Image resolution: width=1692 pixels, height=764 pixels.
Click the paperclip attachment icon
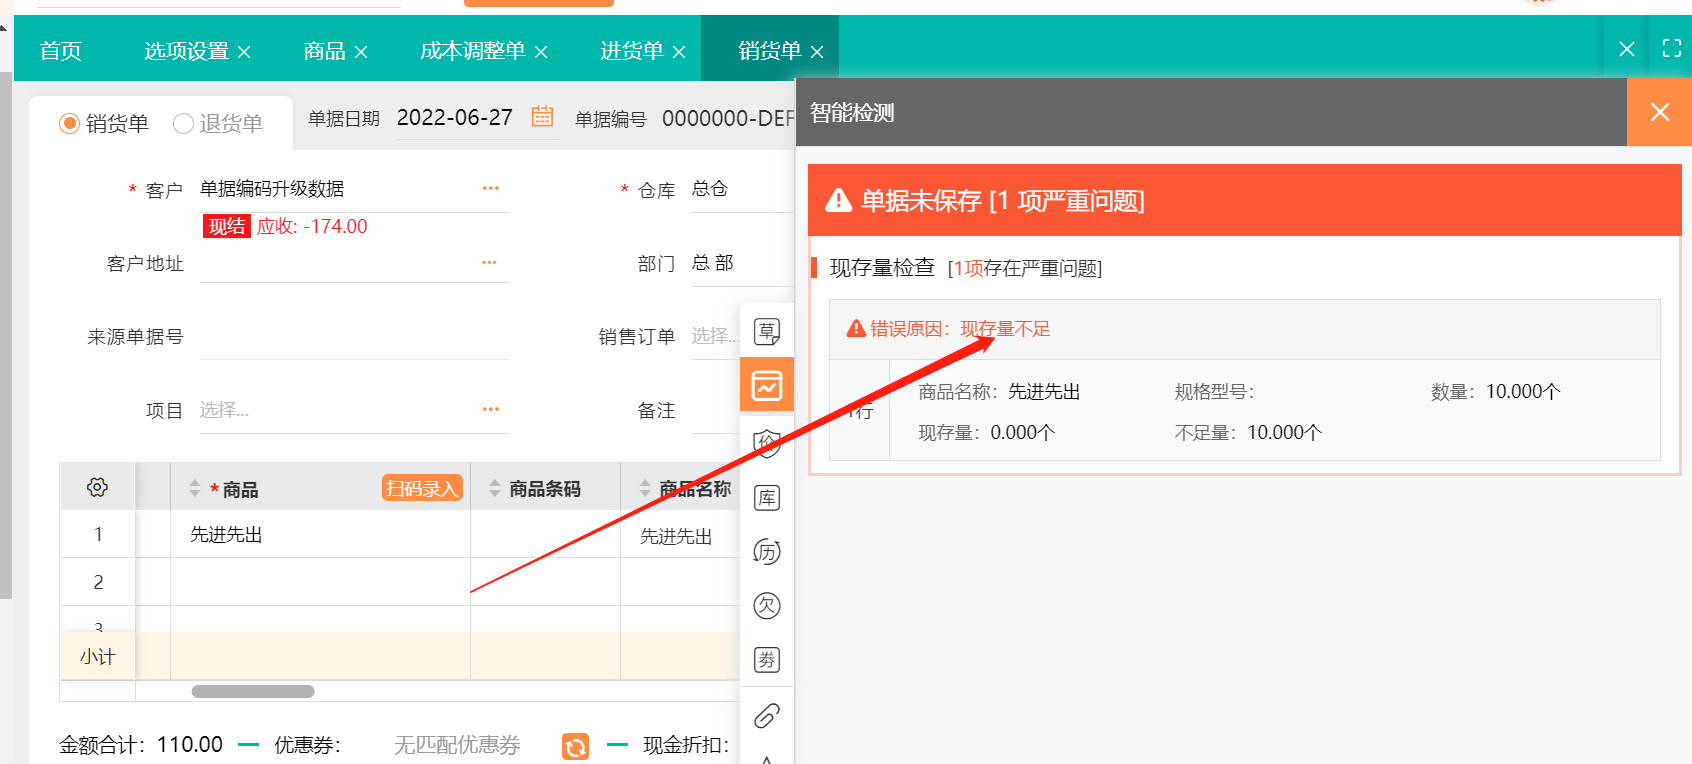(766, 716)
